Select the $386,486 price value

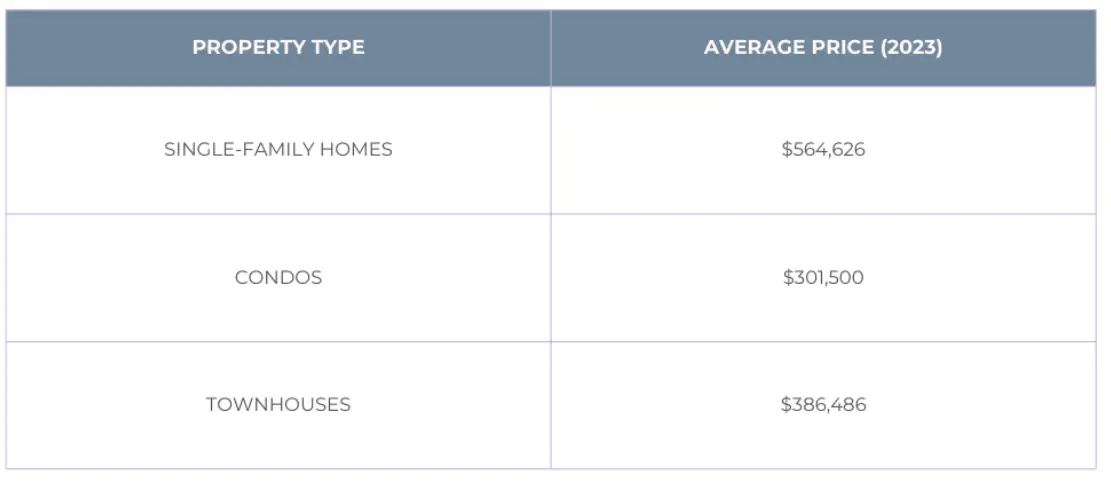click(x=823, y=405)
